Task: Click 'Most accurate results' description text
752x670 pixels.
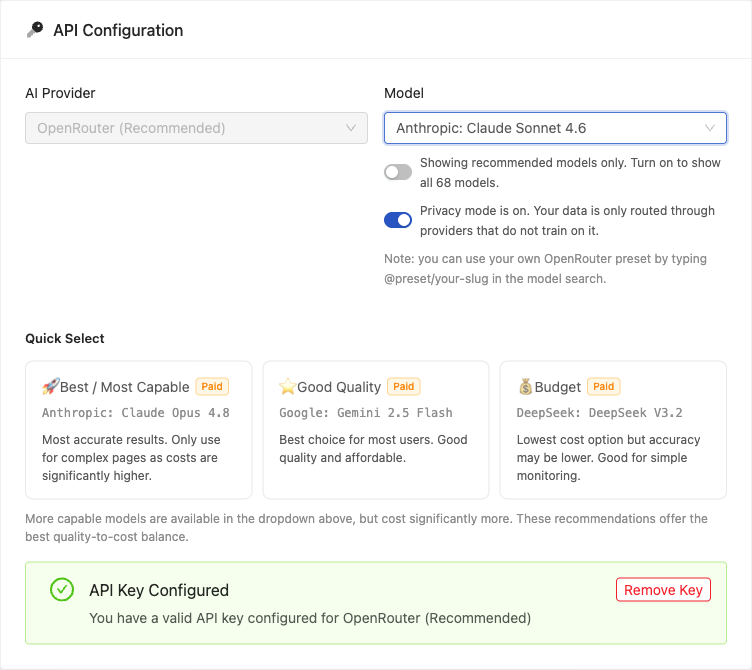Action: 131,458
